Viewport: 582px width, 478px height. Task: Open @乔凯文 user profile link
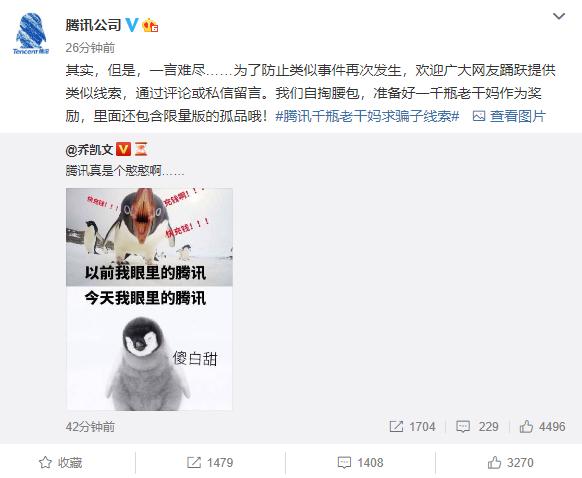click(x=89, y=150)
